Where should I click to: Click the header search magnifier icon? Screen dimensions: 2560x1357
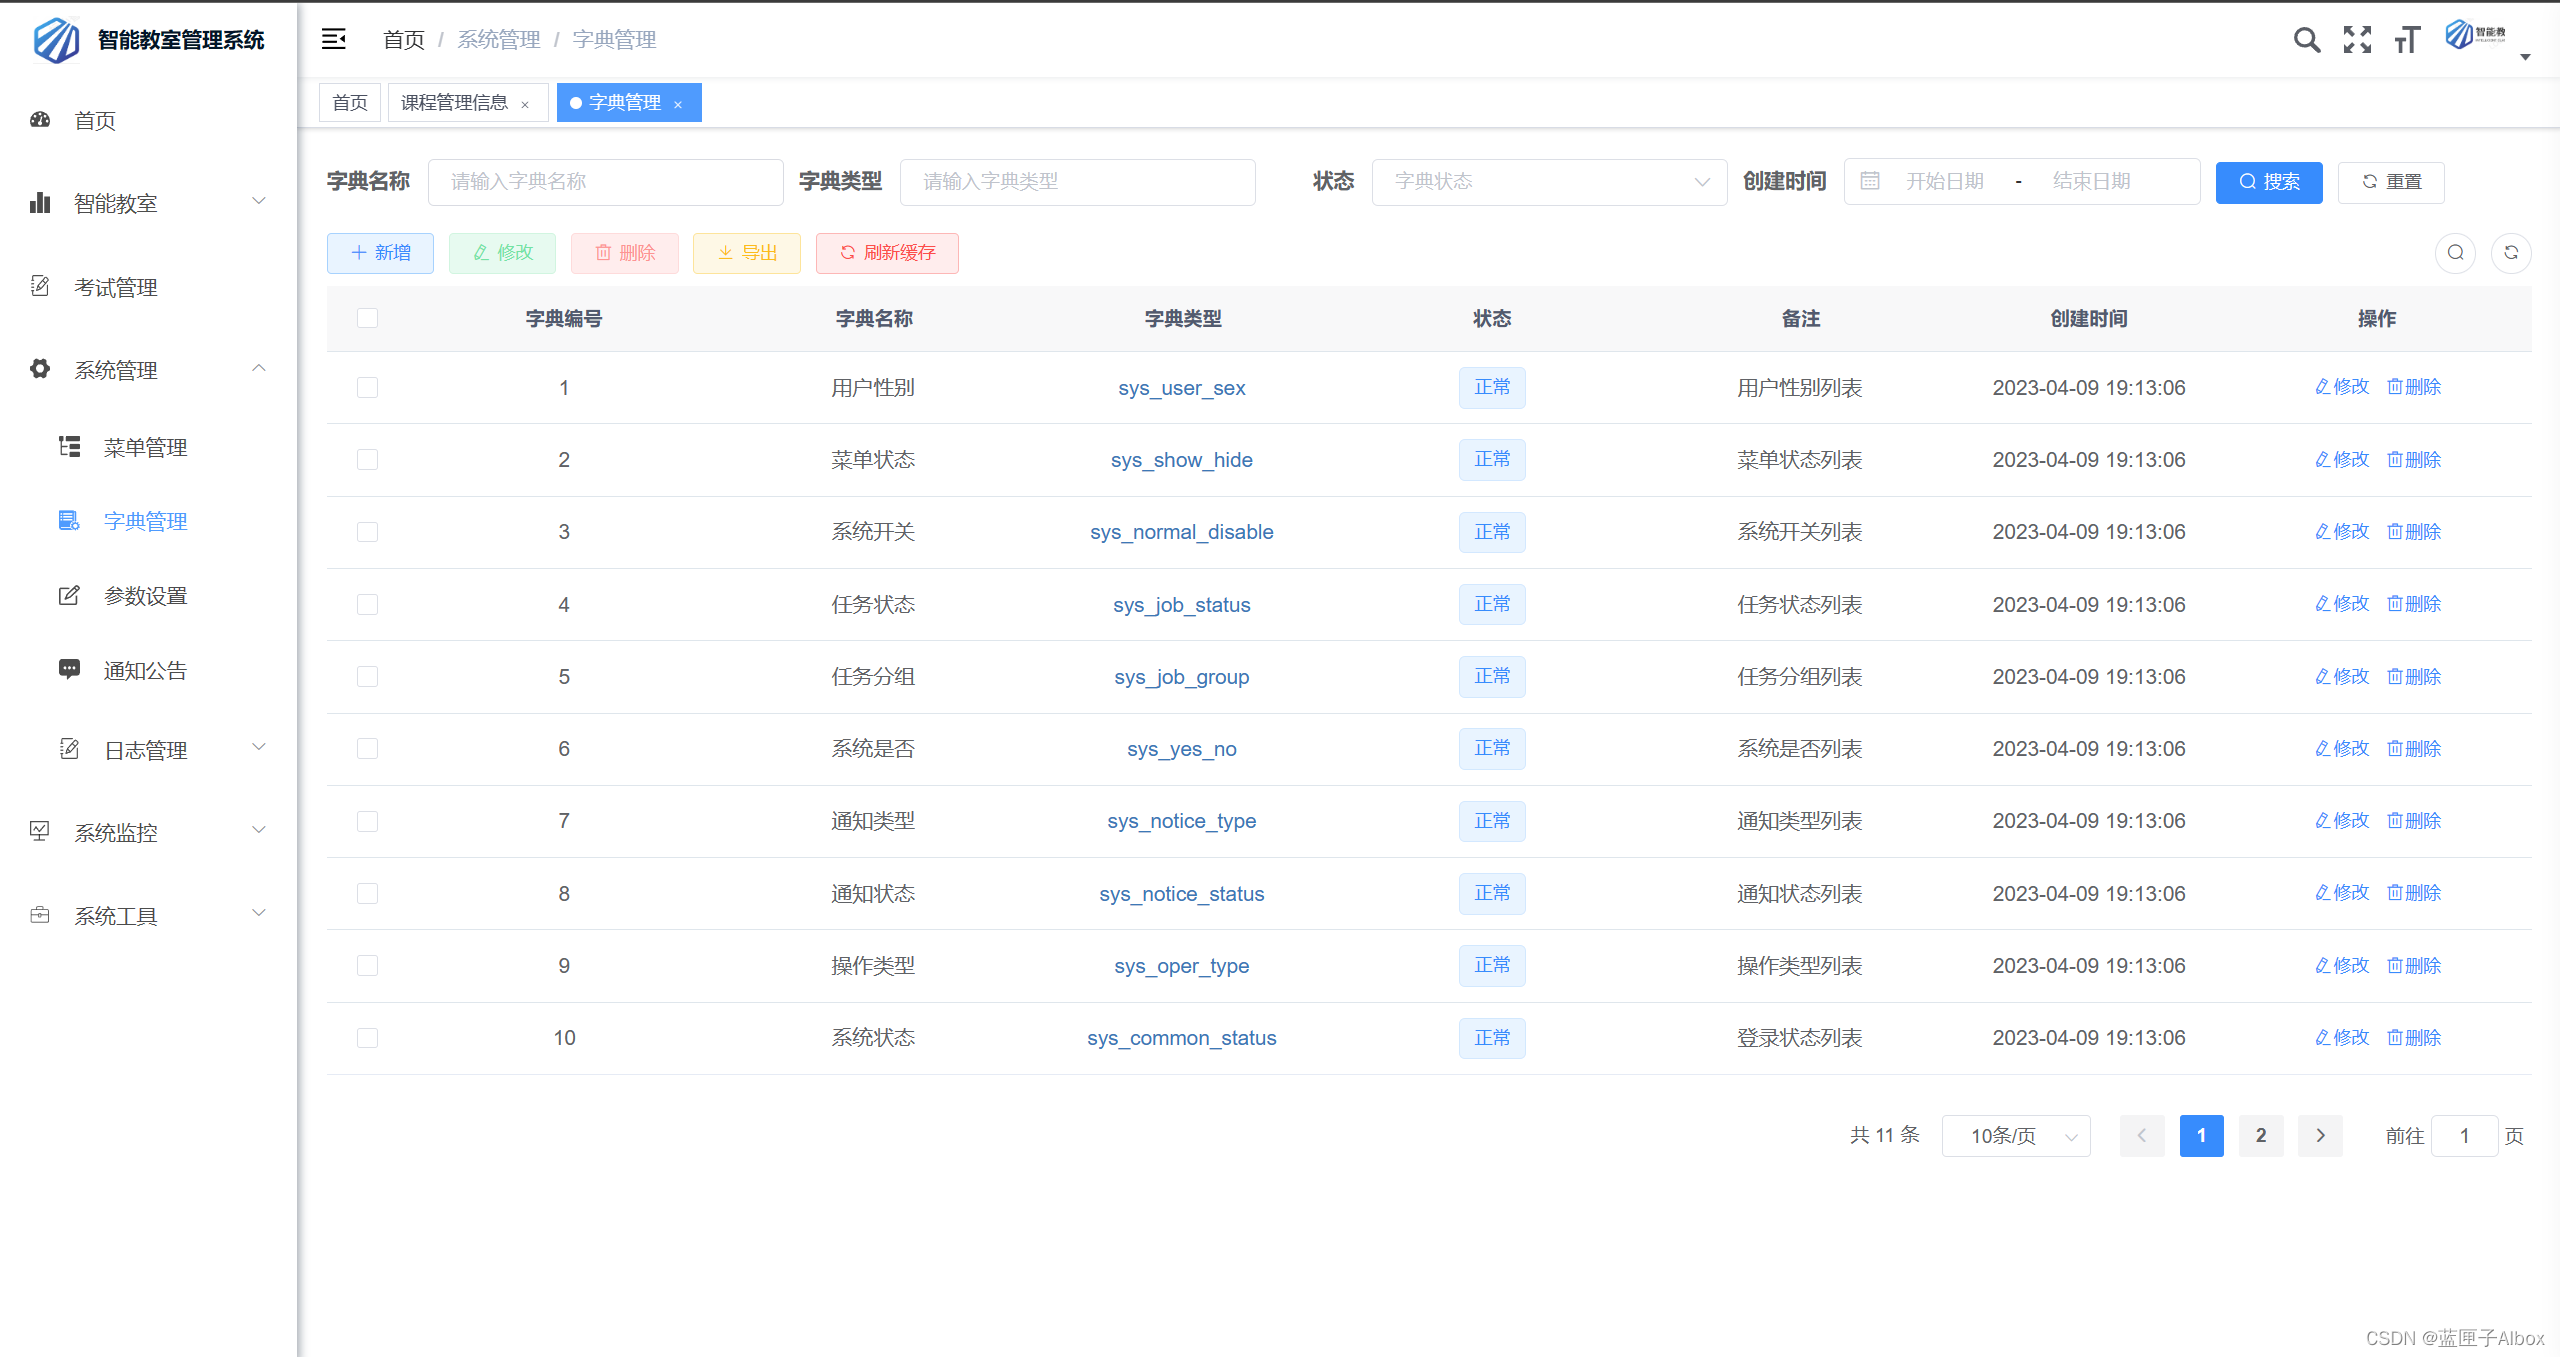[2306, 40]
